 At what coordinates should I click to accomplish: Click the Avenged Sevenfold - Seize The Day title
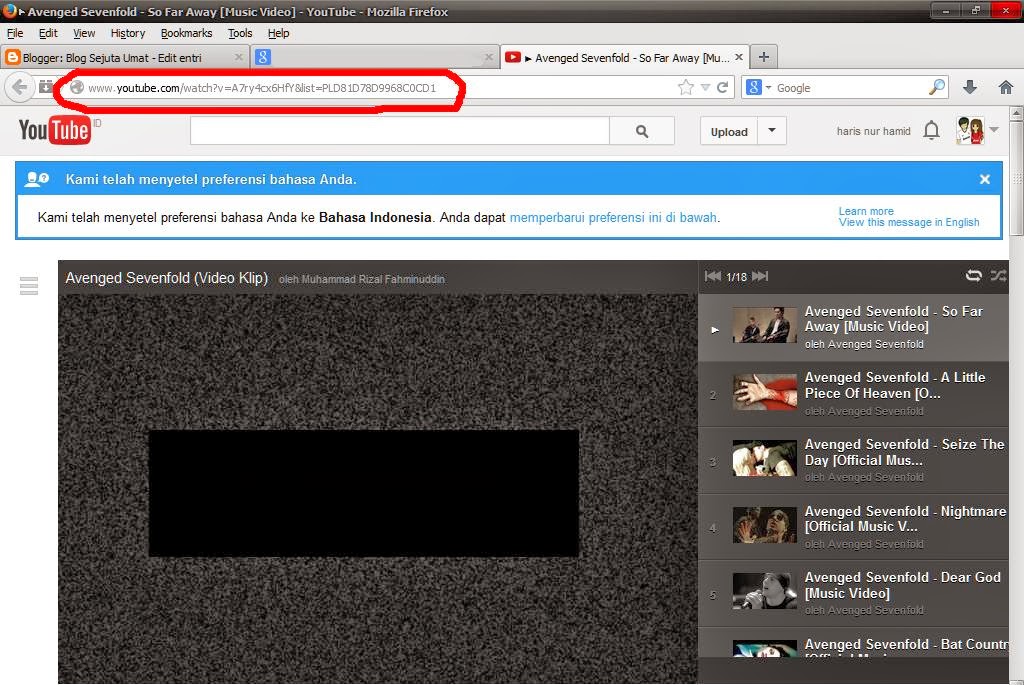pos(904,452)
